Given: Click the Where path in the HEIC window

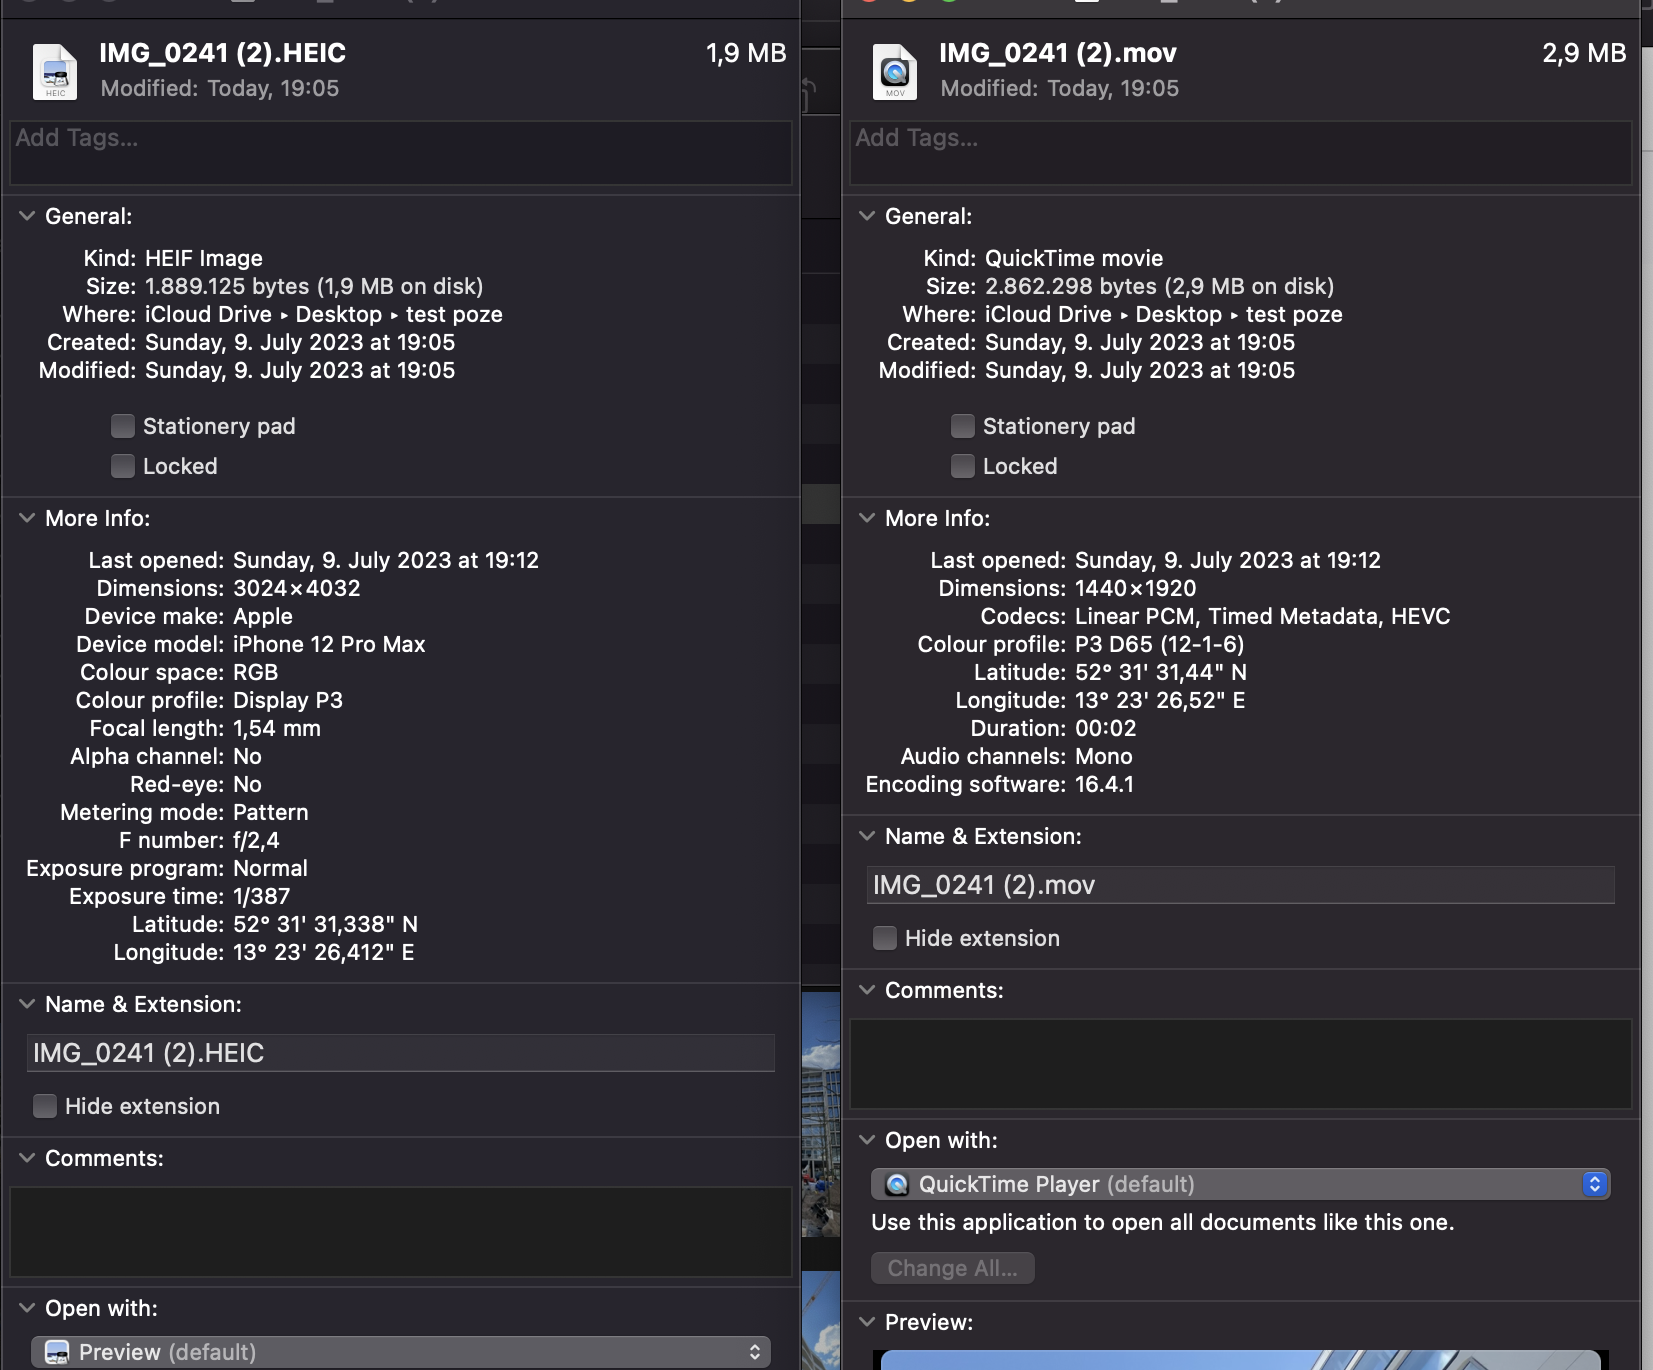Looking at the screenshot, I should pos(324,314).
